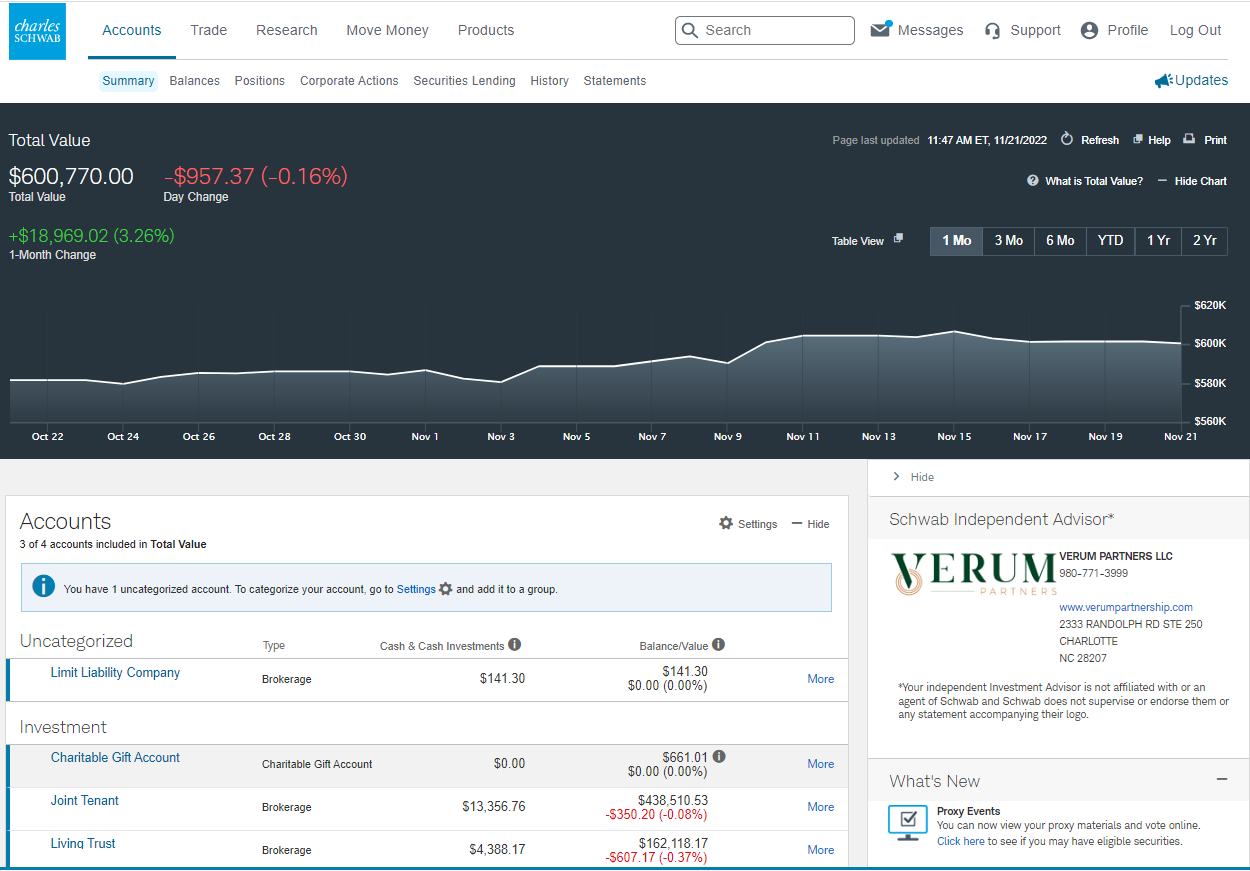Select the 3 Mo chart range
Viewport: 1250px width, 871px height.
(x=1008, y=241)
